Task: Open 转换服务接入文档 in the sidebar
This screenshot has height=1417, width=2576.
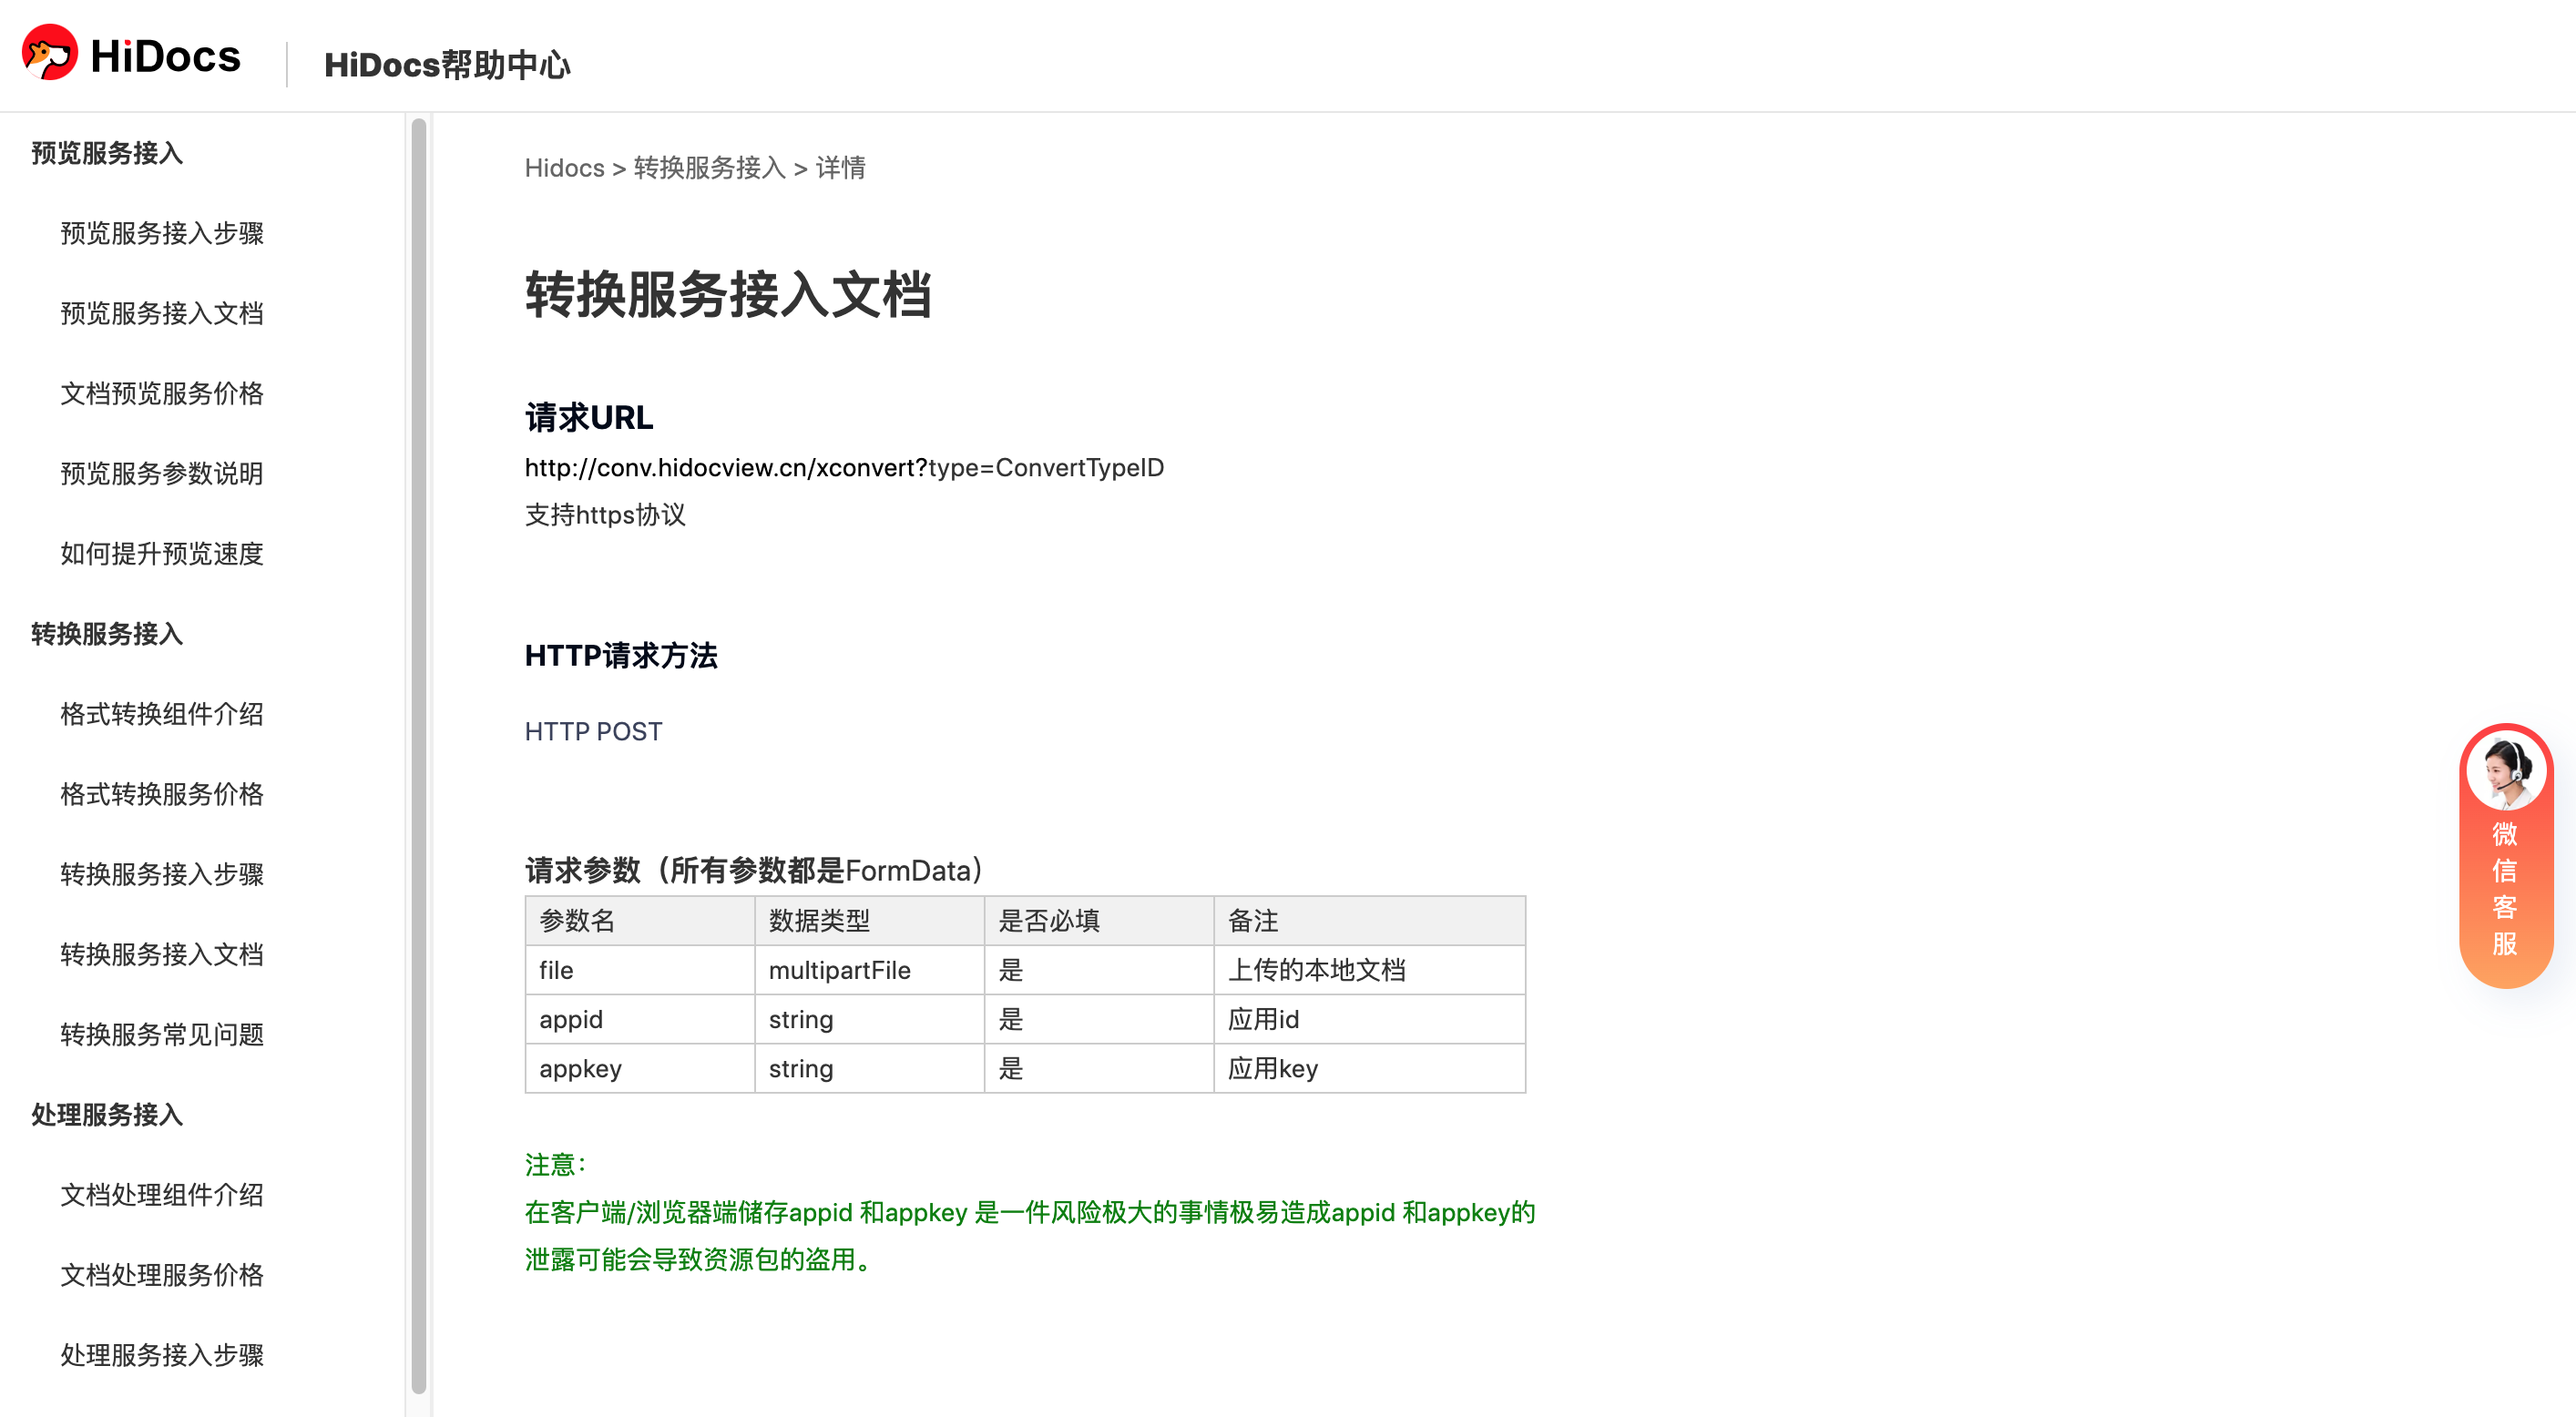Action: click(162, 954)
